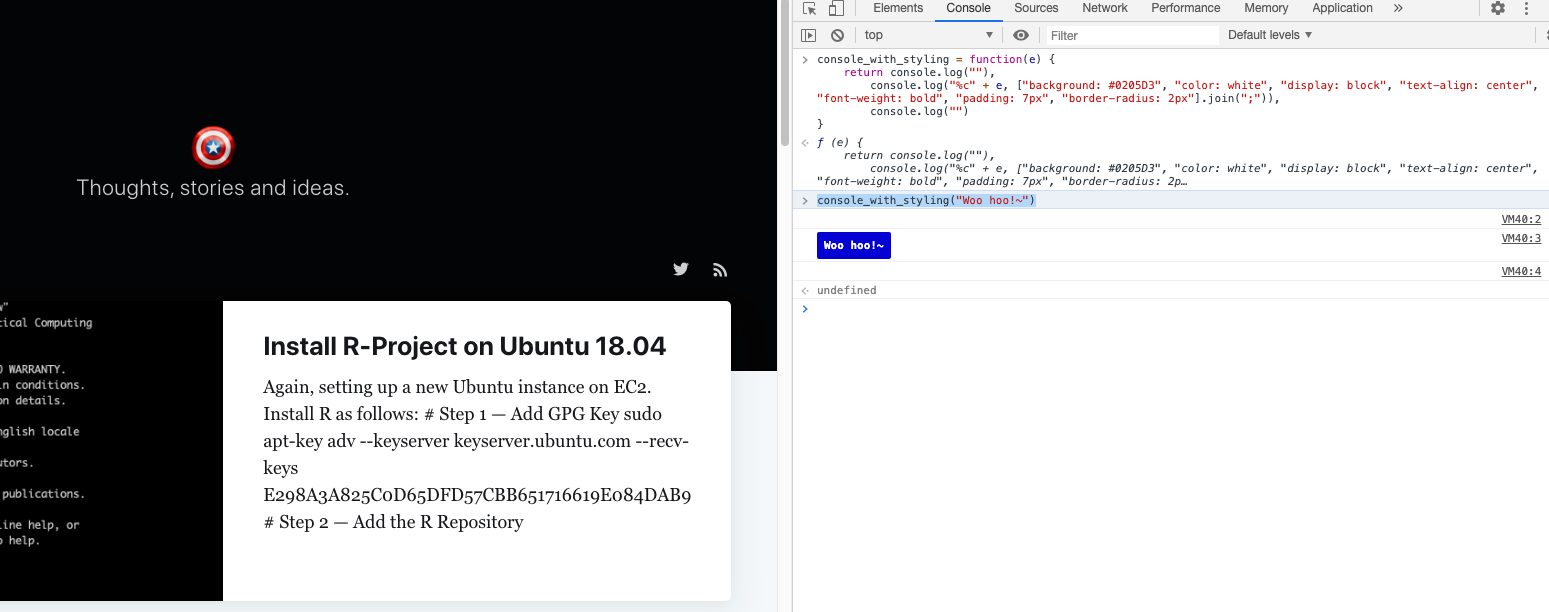Click the console_with_styling("Woo hoo!~") command line
This screenshot has width=1549, height=612.
pos(926,200)
